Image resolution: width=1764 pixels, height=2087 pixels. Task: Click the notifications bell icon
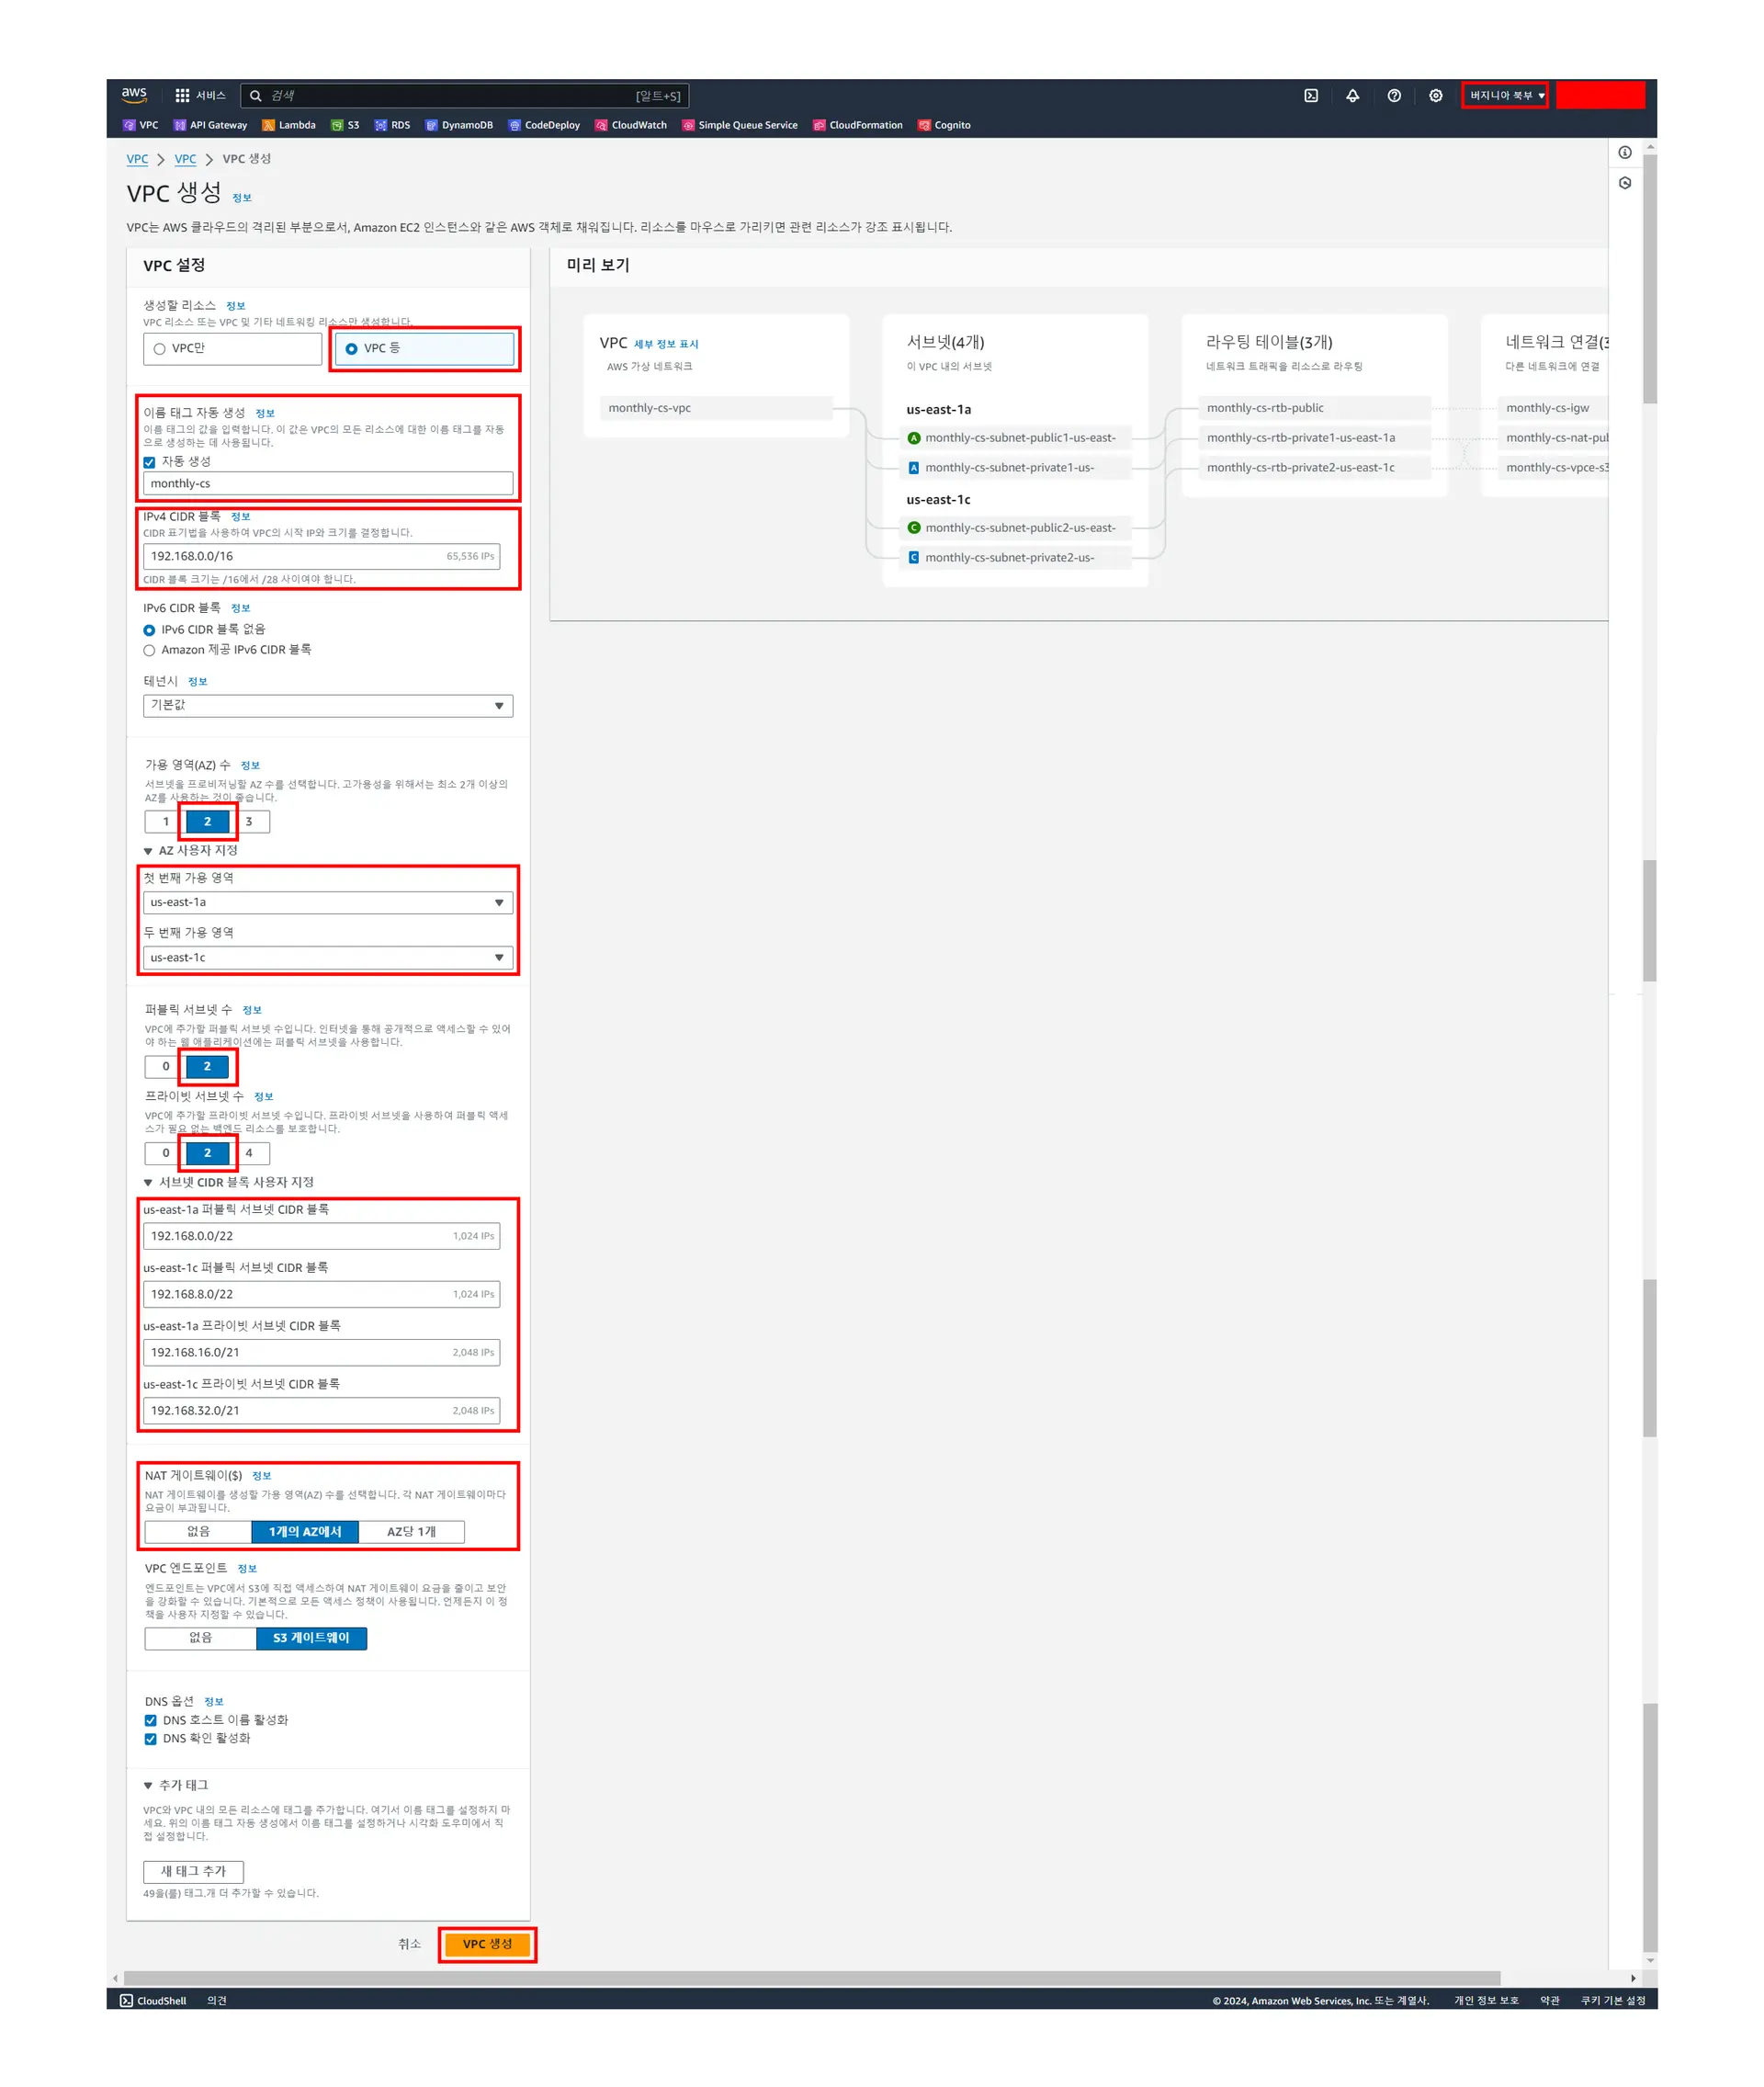click(1352, 96)
